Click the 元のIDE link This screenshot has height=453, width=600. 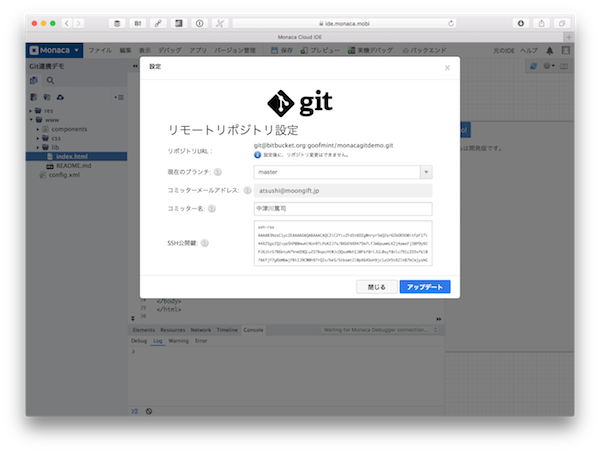coord(504,51)
